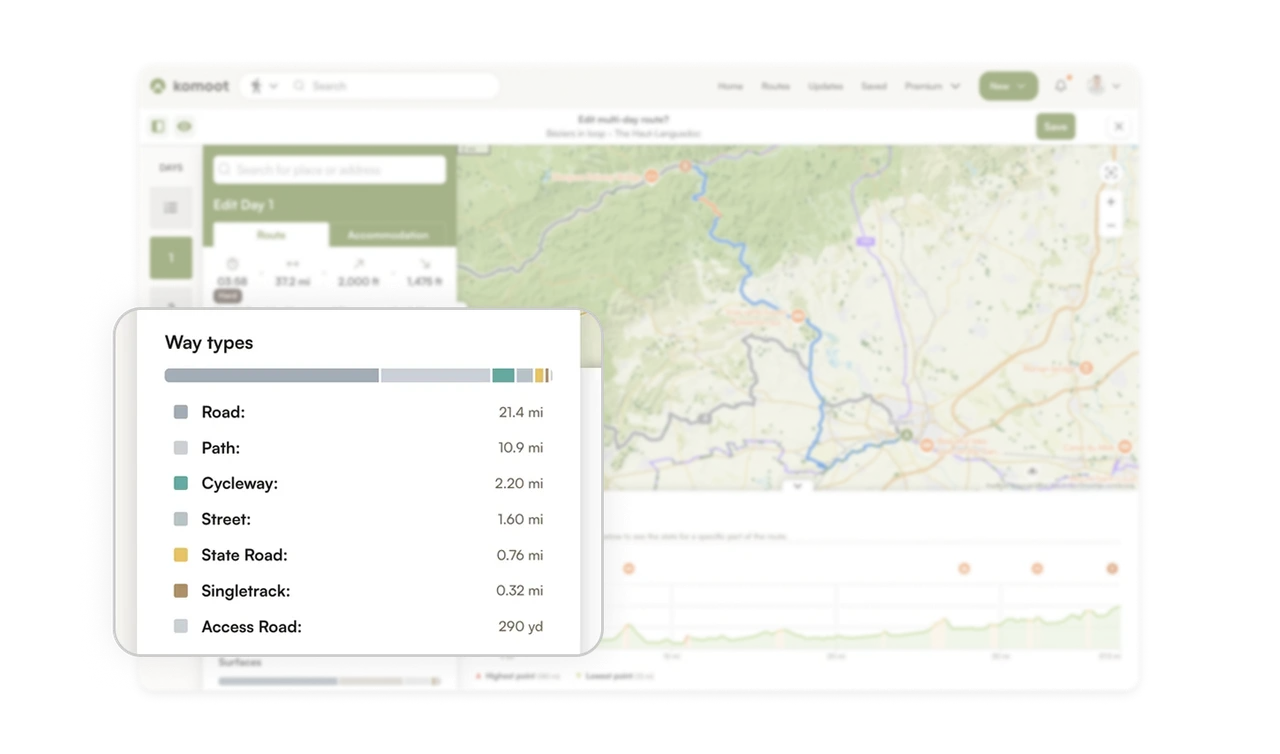Switch to the Accommodation tab
This screenshot has height=754, width=1280.
click(388, 235)
